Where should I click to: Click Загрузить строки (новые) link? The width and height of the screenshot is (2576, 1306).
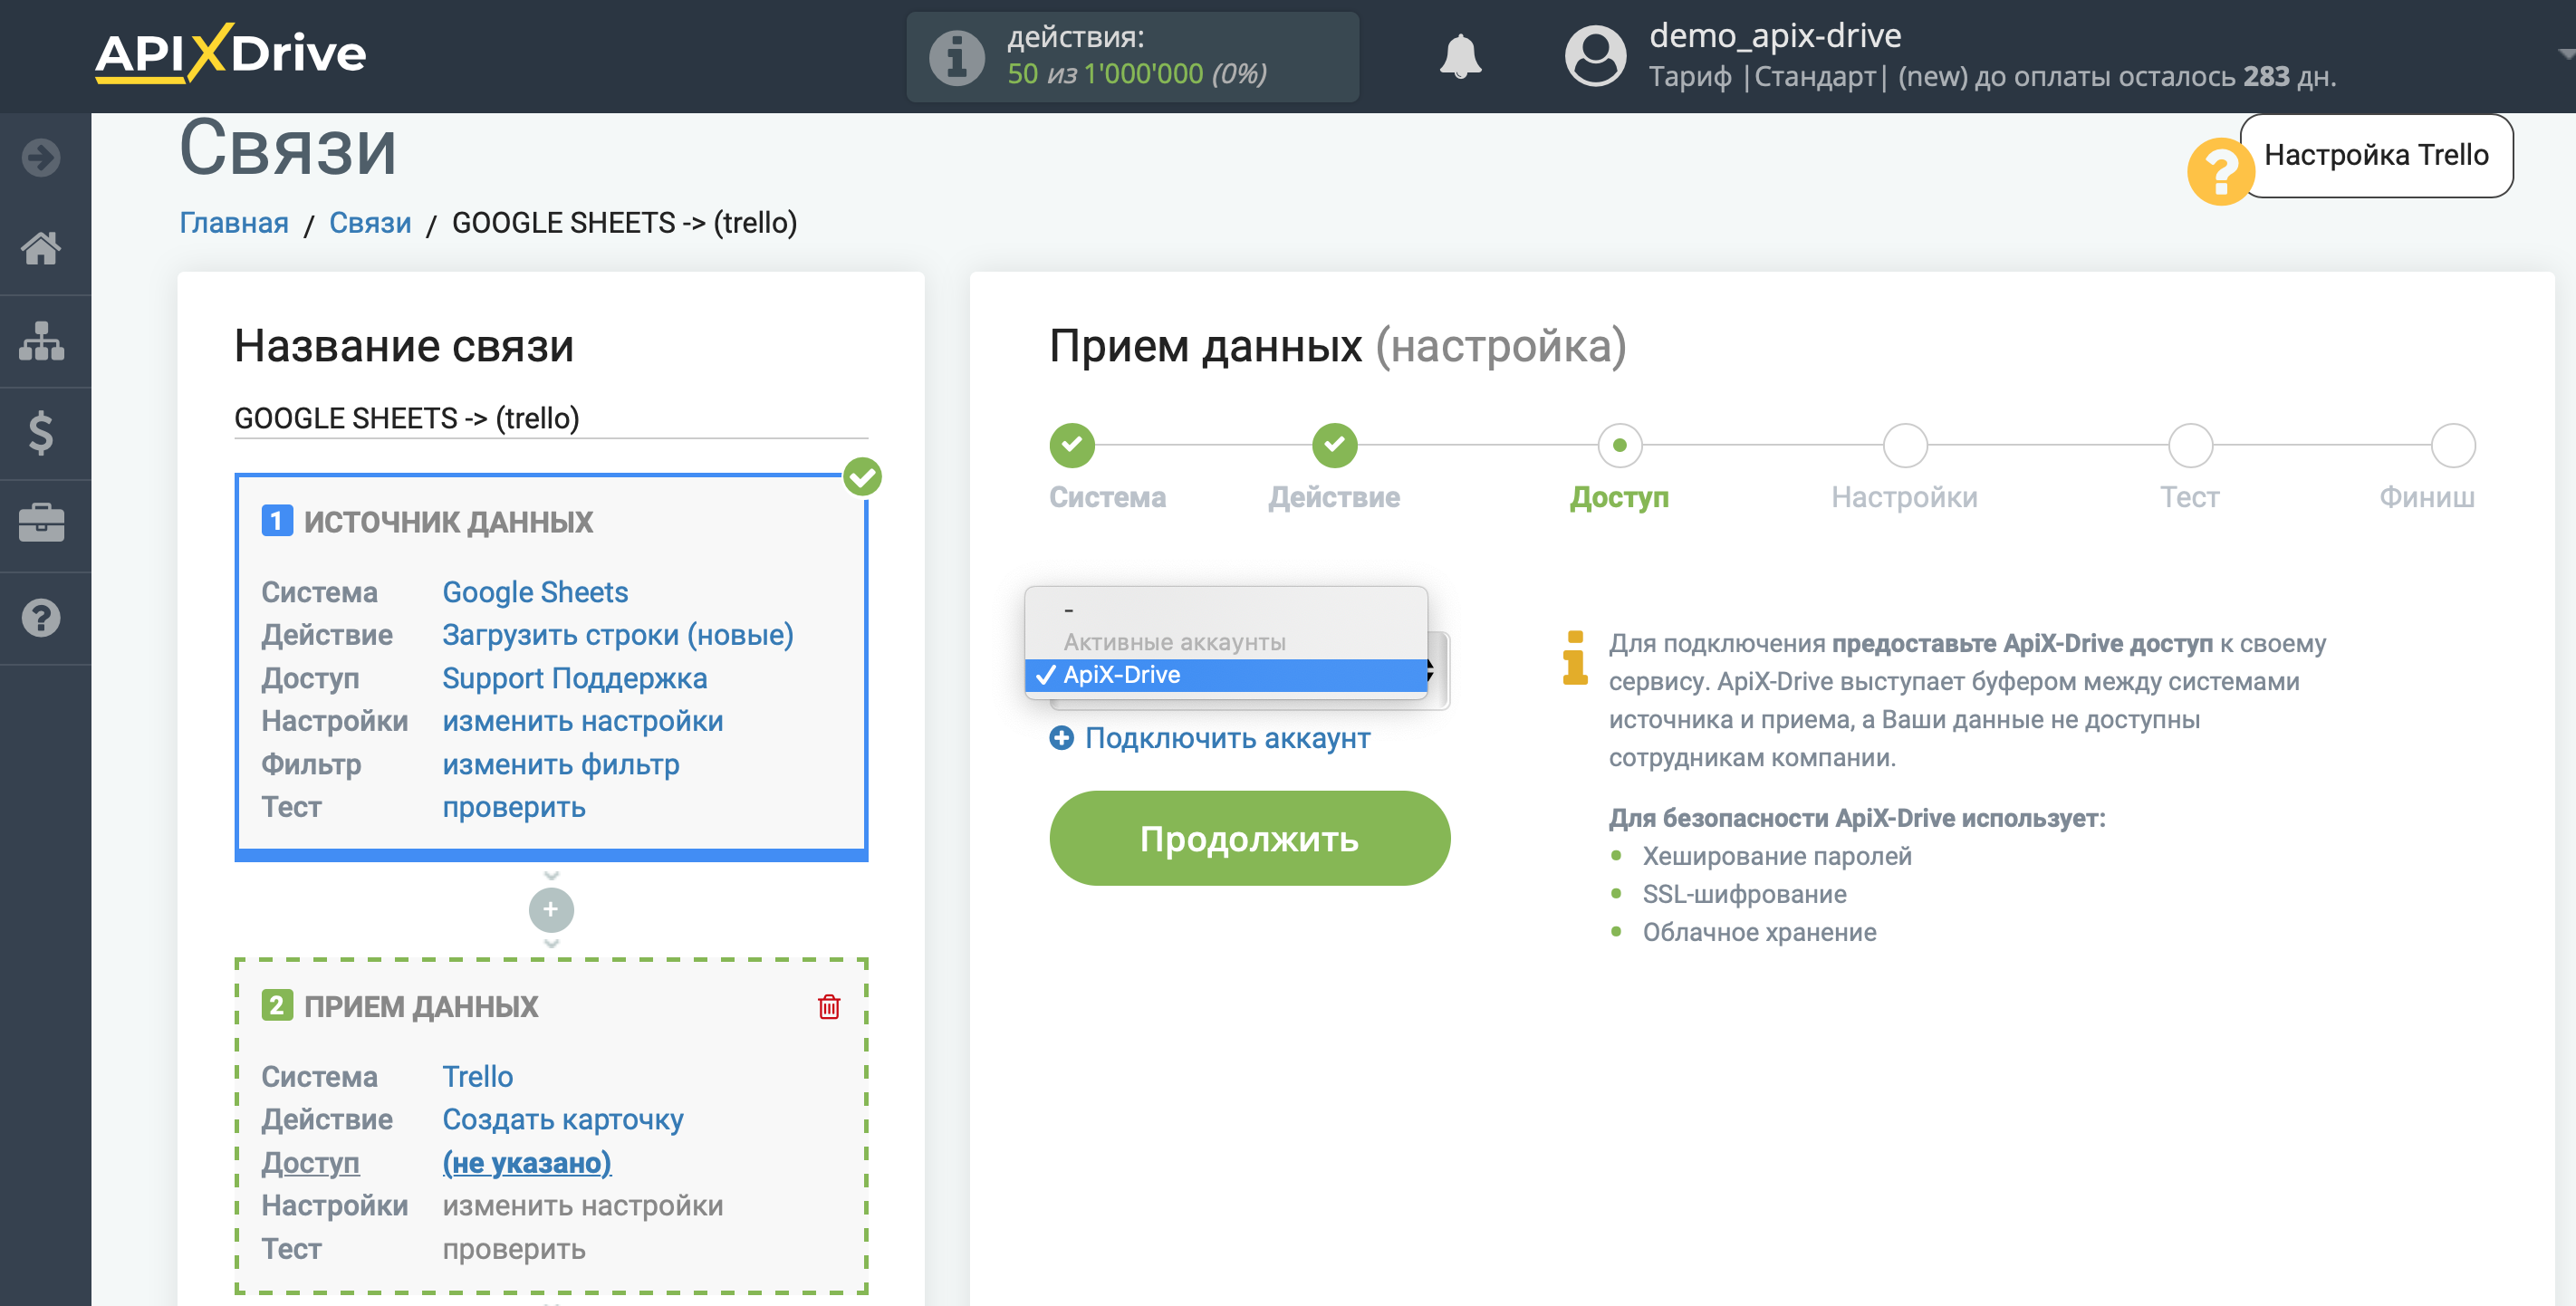[617, 635]
